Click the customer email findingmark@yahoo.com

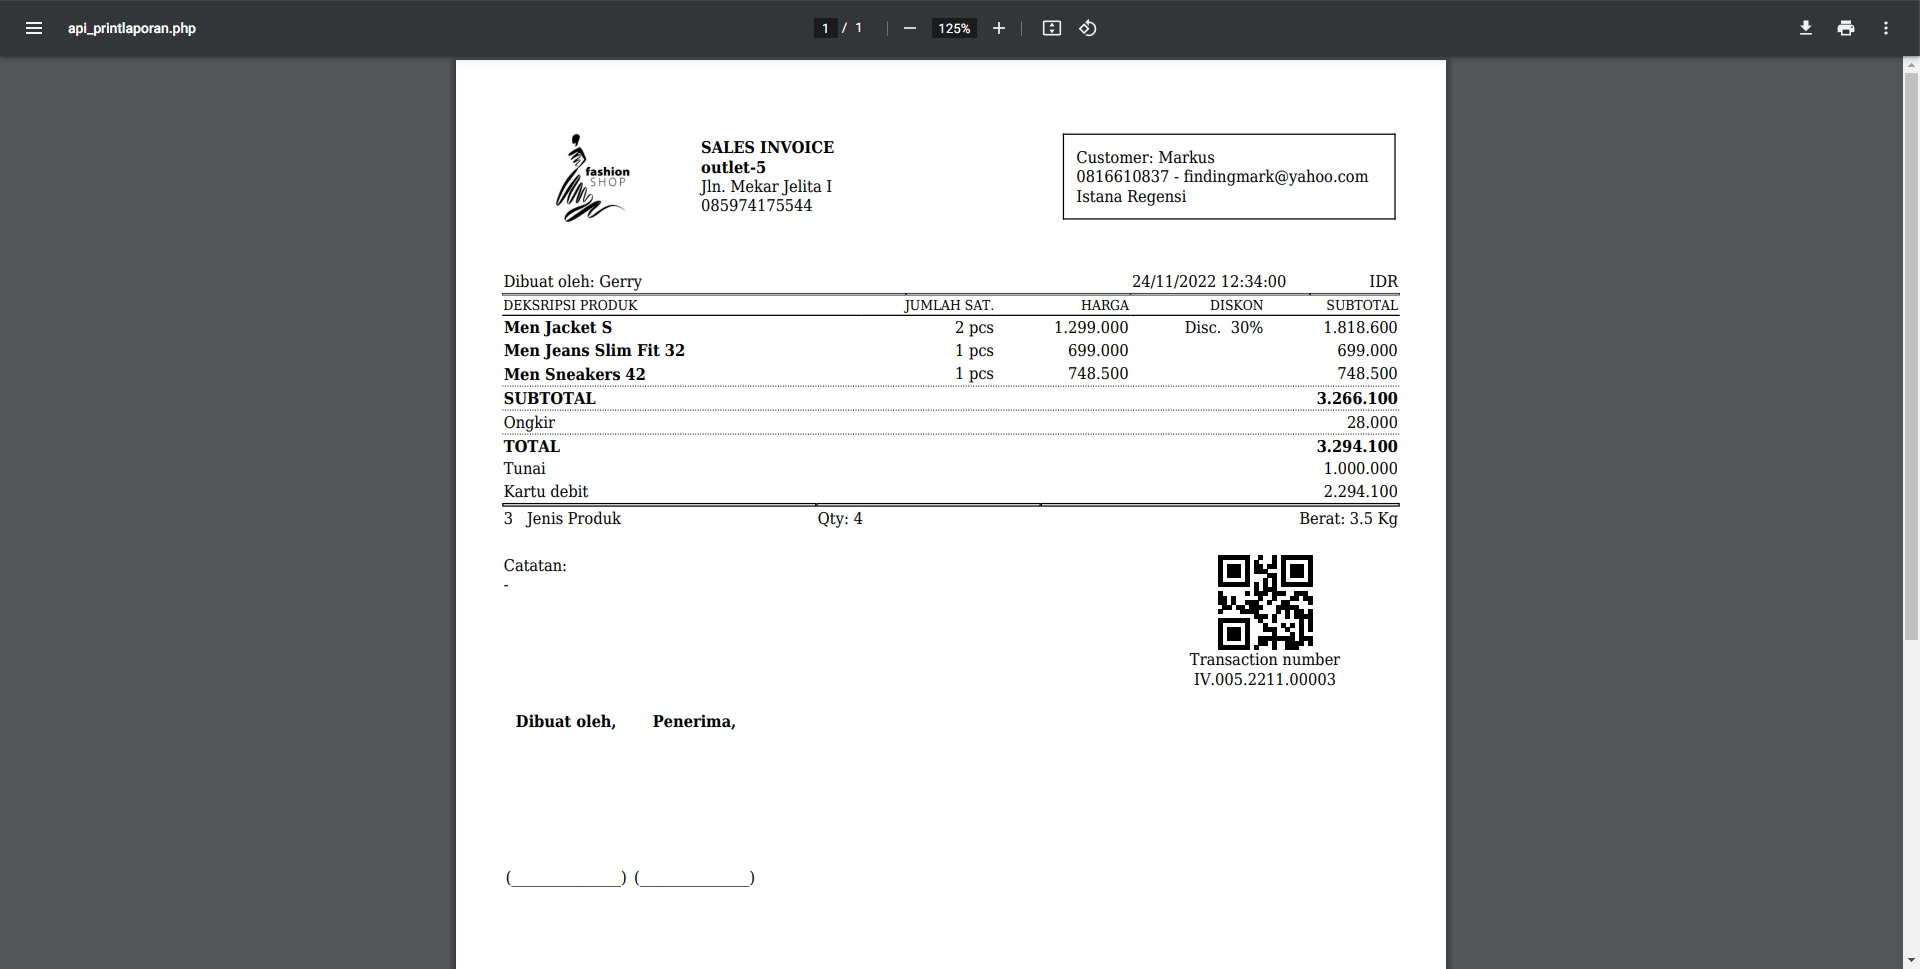coord(1275,177)
